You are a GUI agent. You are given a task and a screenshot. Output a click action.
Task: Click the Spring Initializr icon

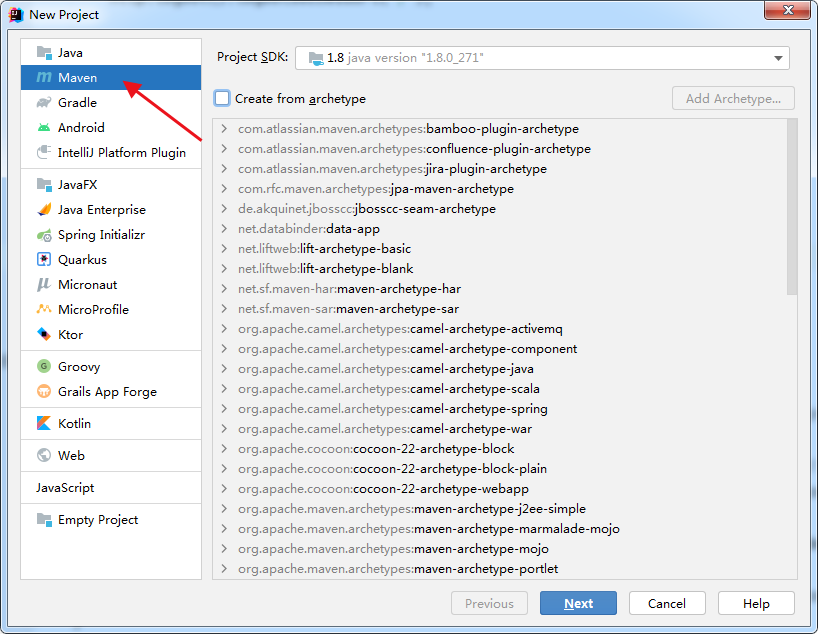pos(44,235)
